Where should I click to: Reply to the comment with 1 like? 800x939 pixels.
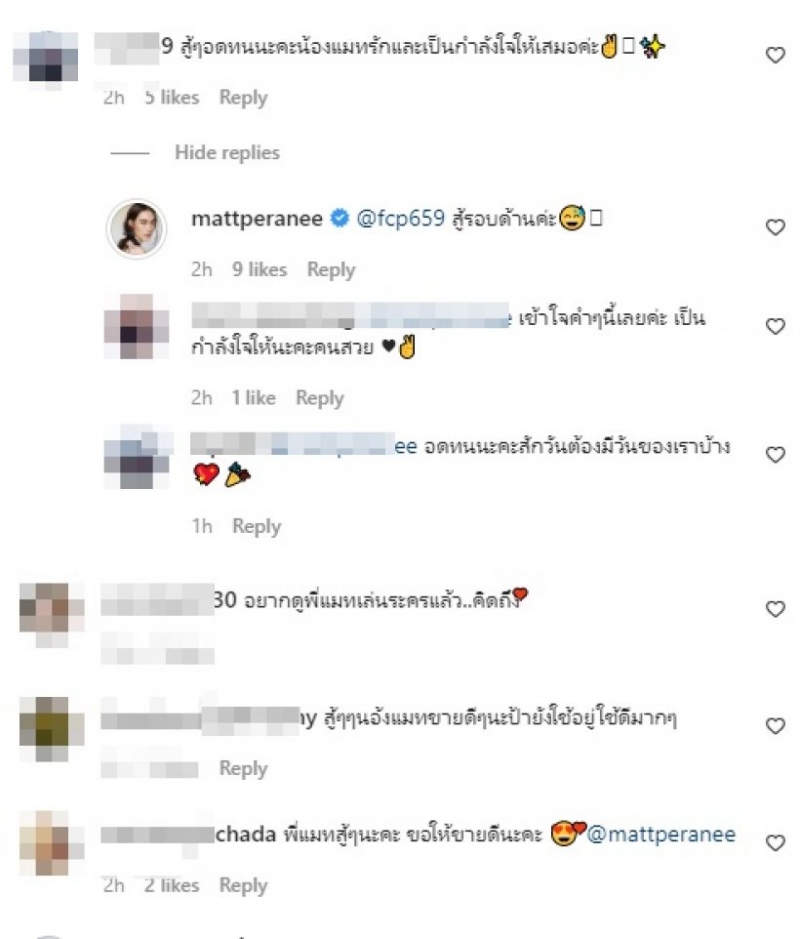click(x=320, y=398)
